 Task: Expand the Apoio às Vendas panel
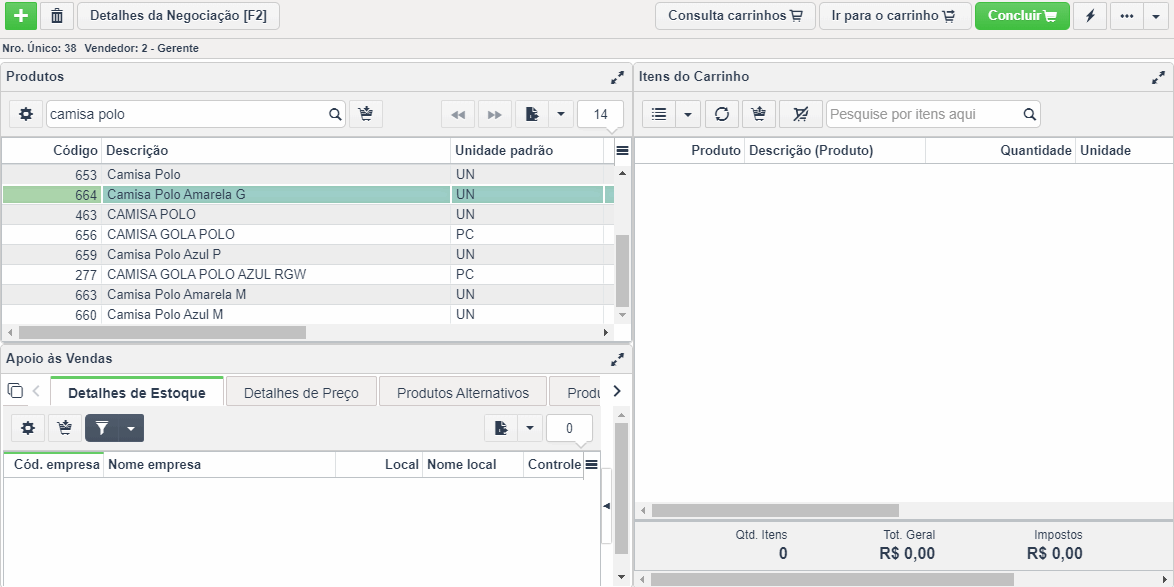pos(617,359)
